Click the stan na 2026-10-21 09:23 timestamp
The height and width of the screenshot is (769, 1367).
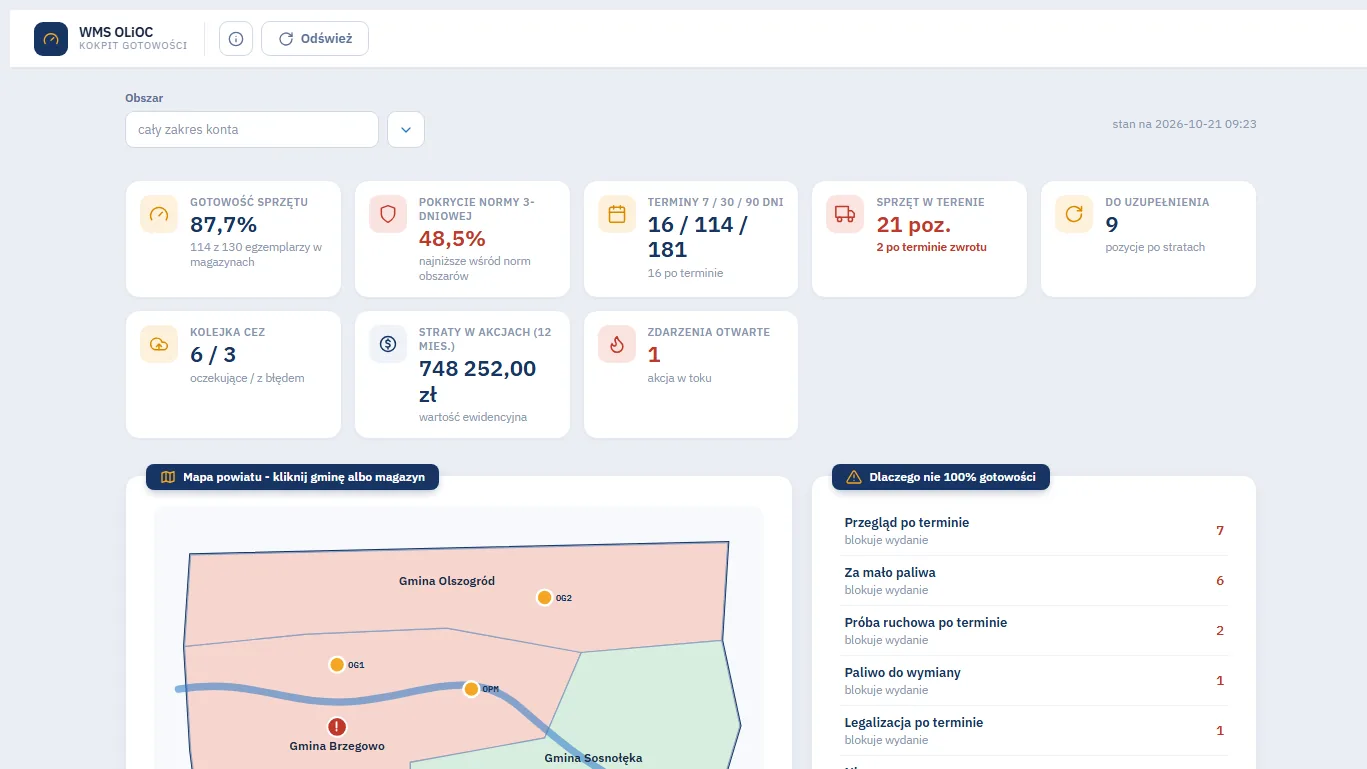click(1184, 124)
